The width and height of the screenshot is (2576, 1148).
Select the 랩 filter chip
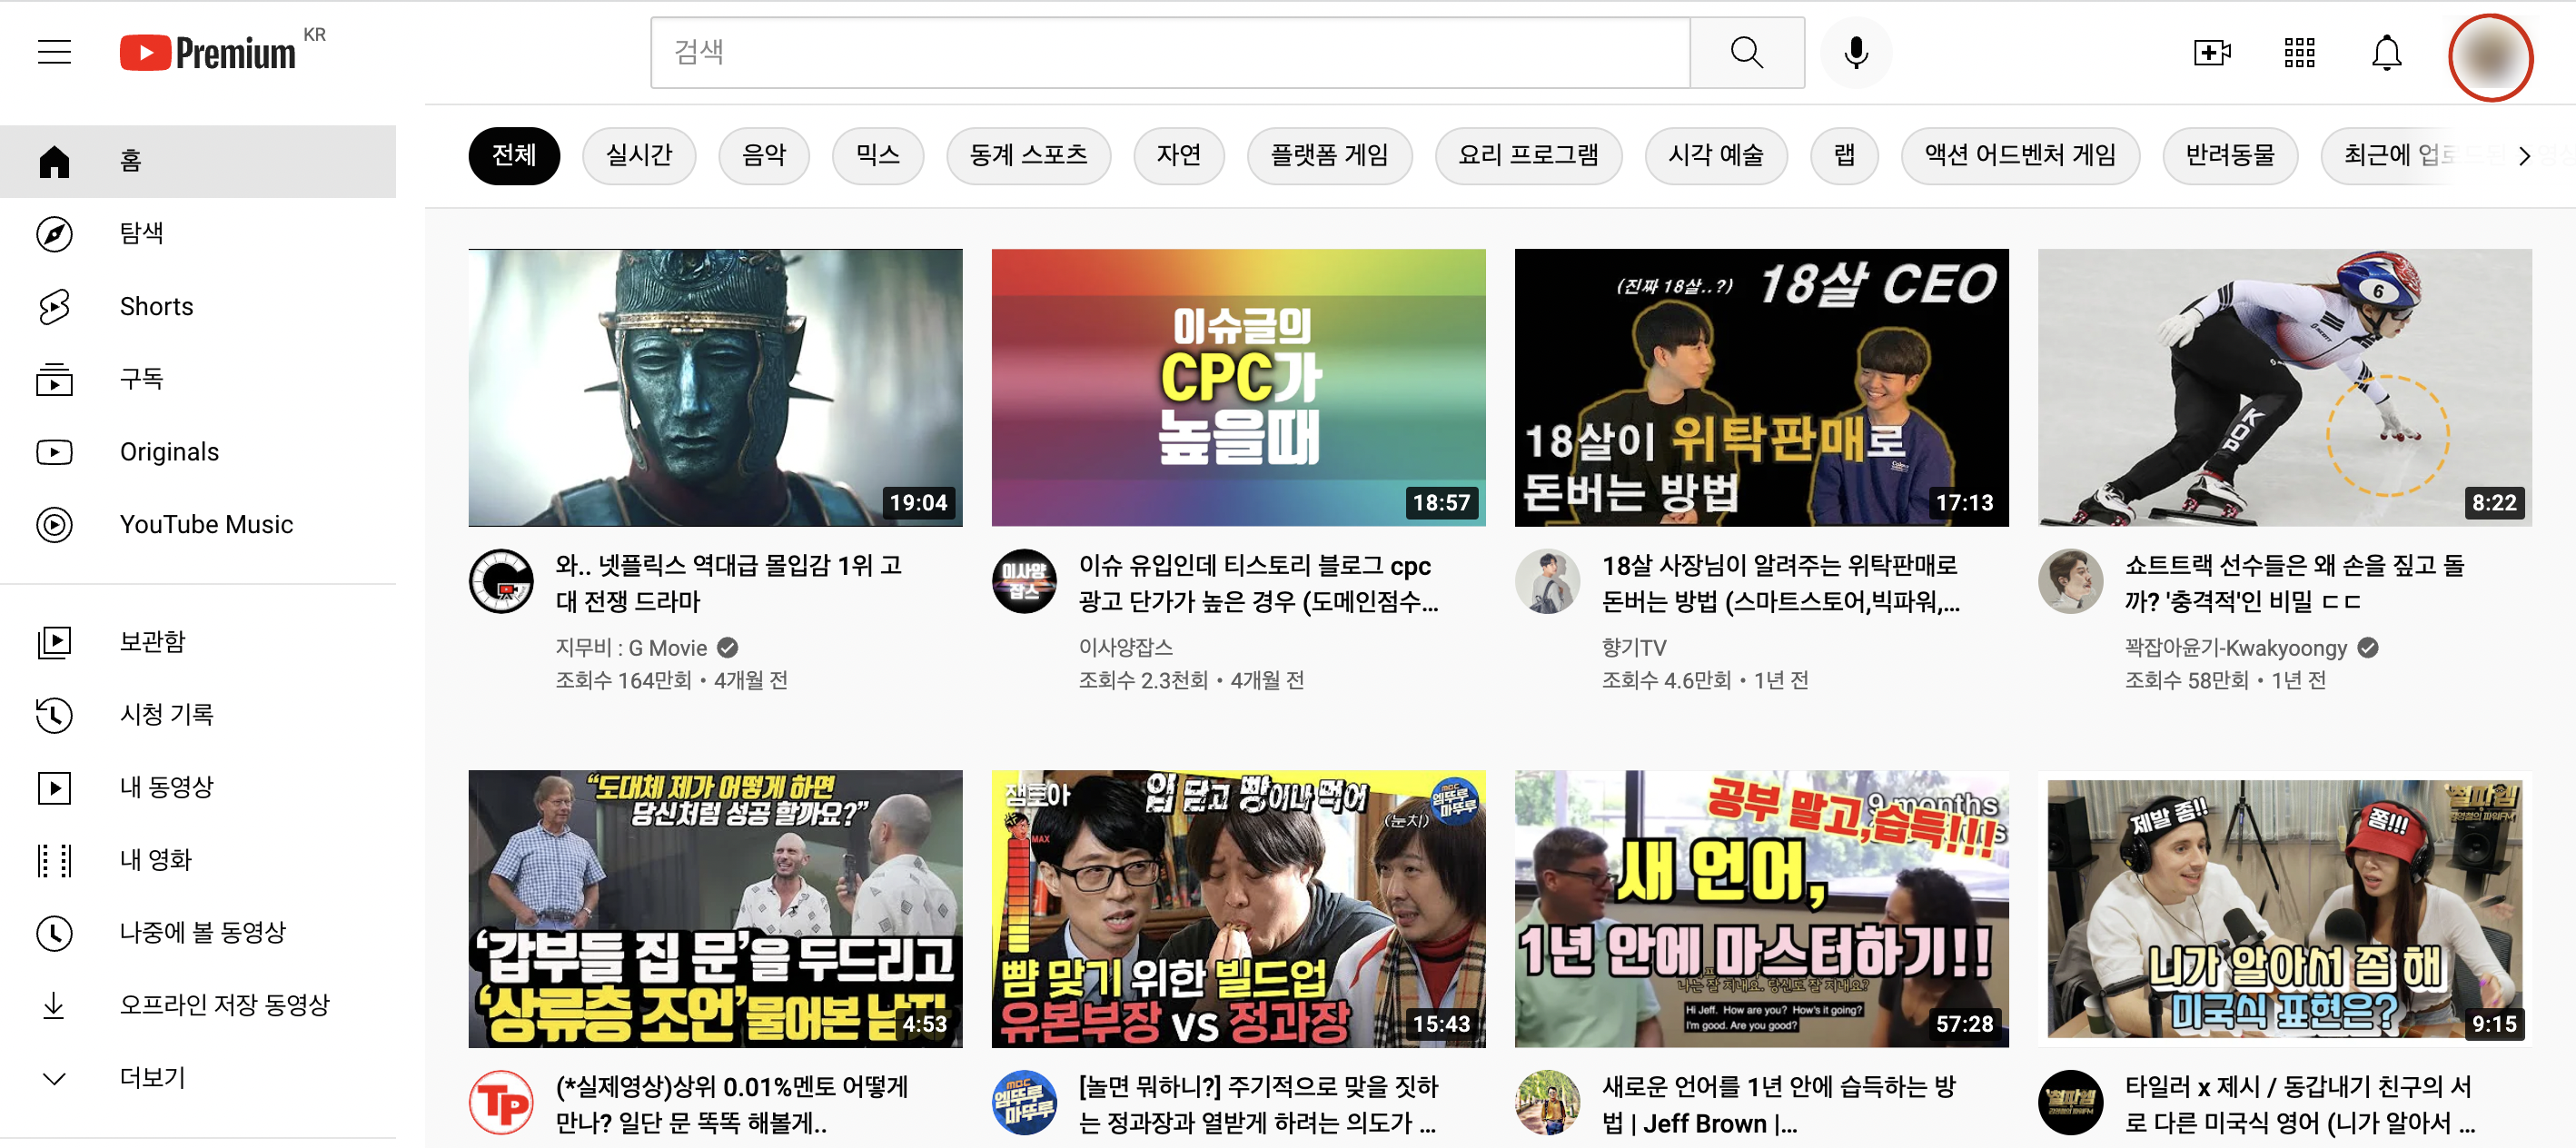[x=1844, y=155]
